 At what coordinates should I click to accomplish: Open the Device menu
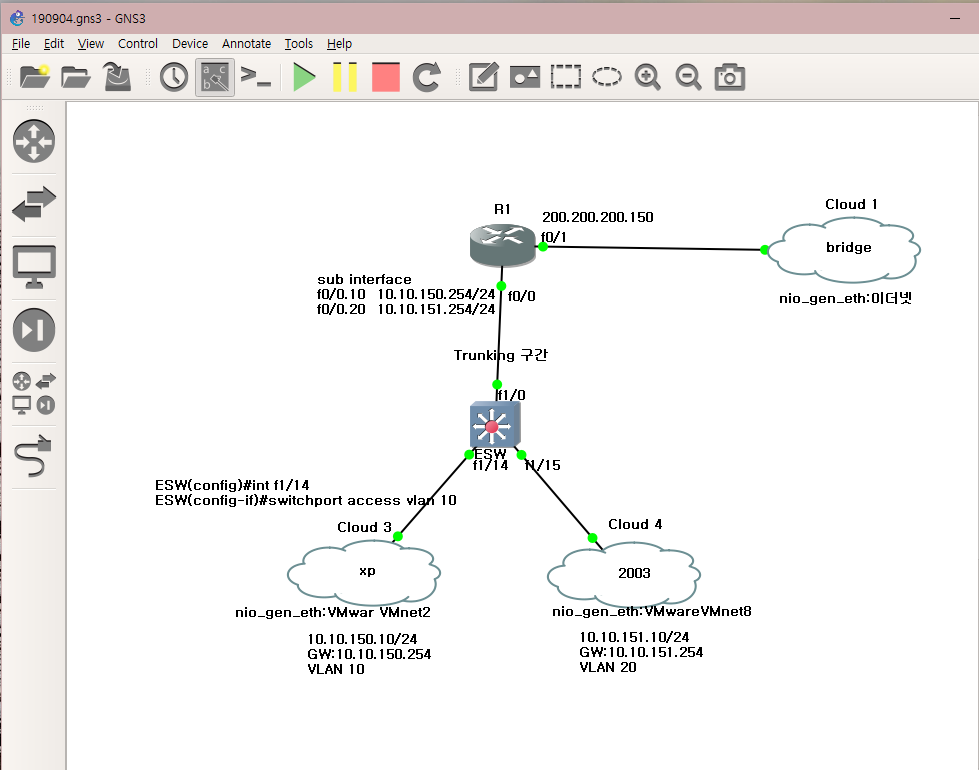tap(190, 44)
